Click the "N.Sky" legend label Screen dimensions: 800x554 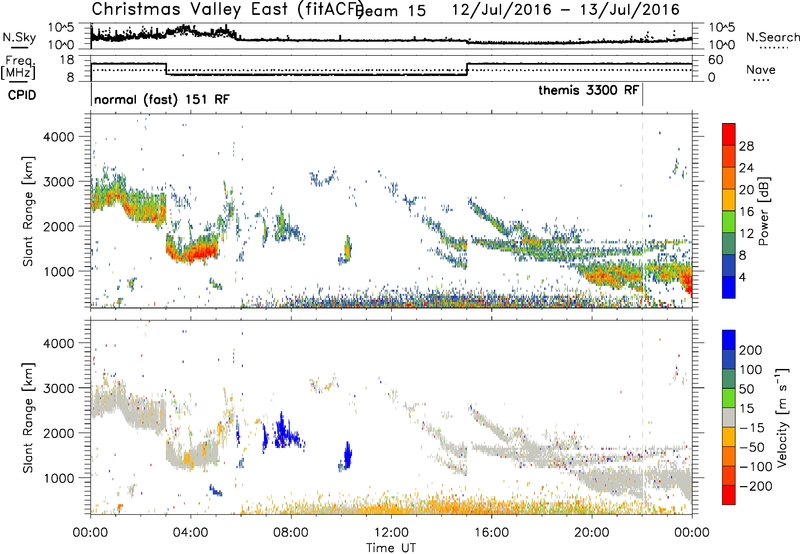pyautogui.click(x=19, y=37)
